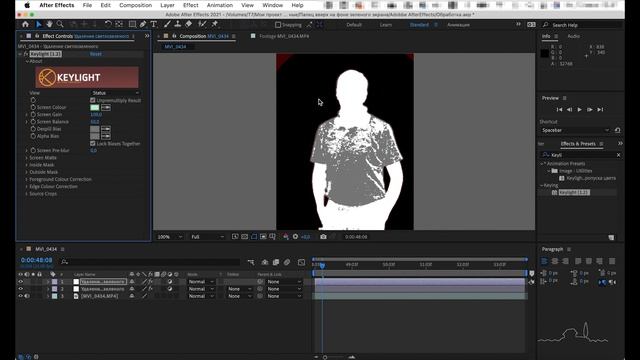The height and width of the screenshot is (360, 640).
Task: Open the Animation menu
Action: 220,5
